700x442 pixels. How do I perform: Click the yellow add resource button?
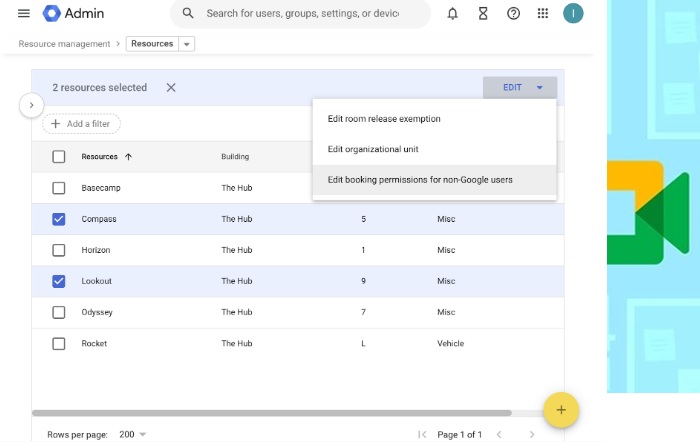click(x=561, y=410)
